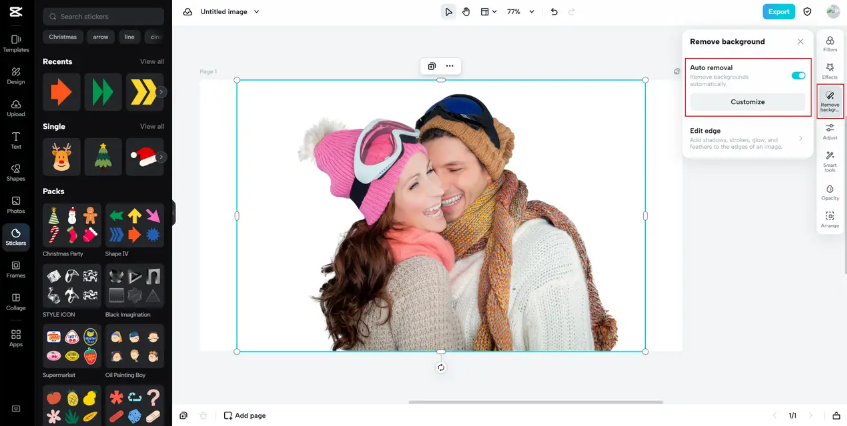Select the Christmas sticker tag
Screen dimensions: 847x426
pyautogui.click(x=63, y=37)
